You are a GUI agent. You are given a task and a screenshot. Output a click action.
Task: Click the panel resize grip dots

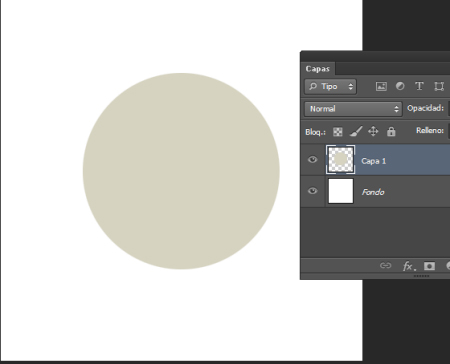click(421, 276)
